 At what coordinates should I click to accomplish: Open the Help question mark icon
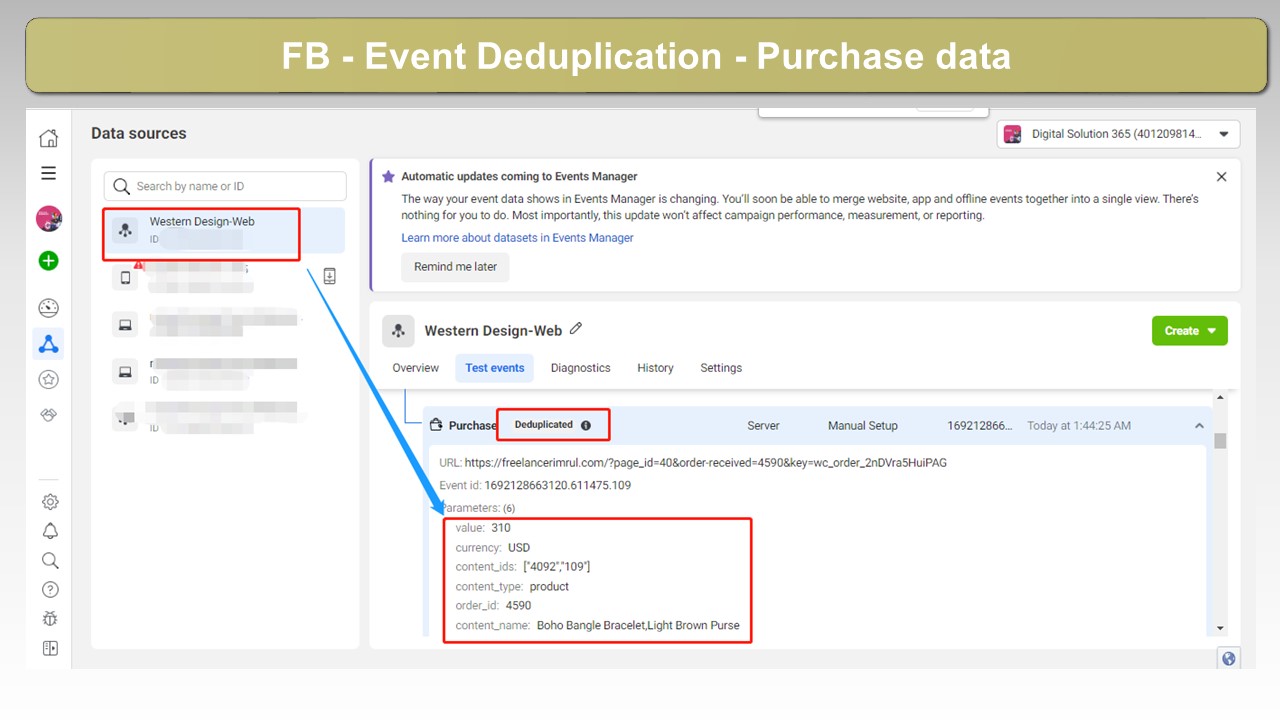coord(50,590)
